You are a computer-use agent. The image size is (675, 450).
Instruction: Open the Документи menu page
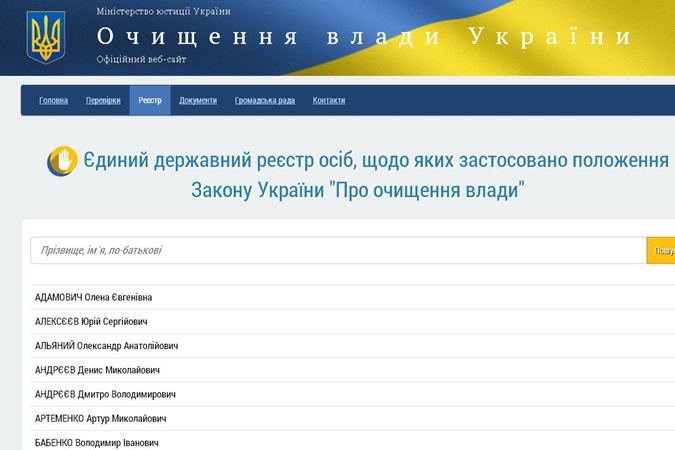(x=198, y=101)
